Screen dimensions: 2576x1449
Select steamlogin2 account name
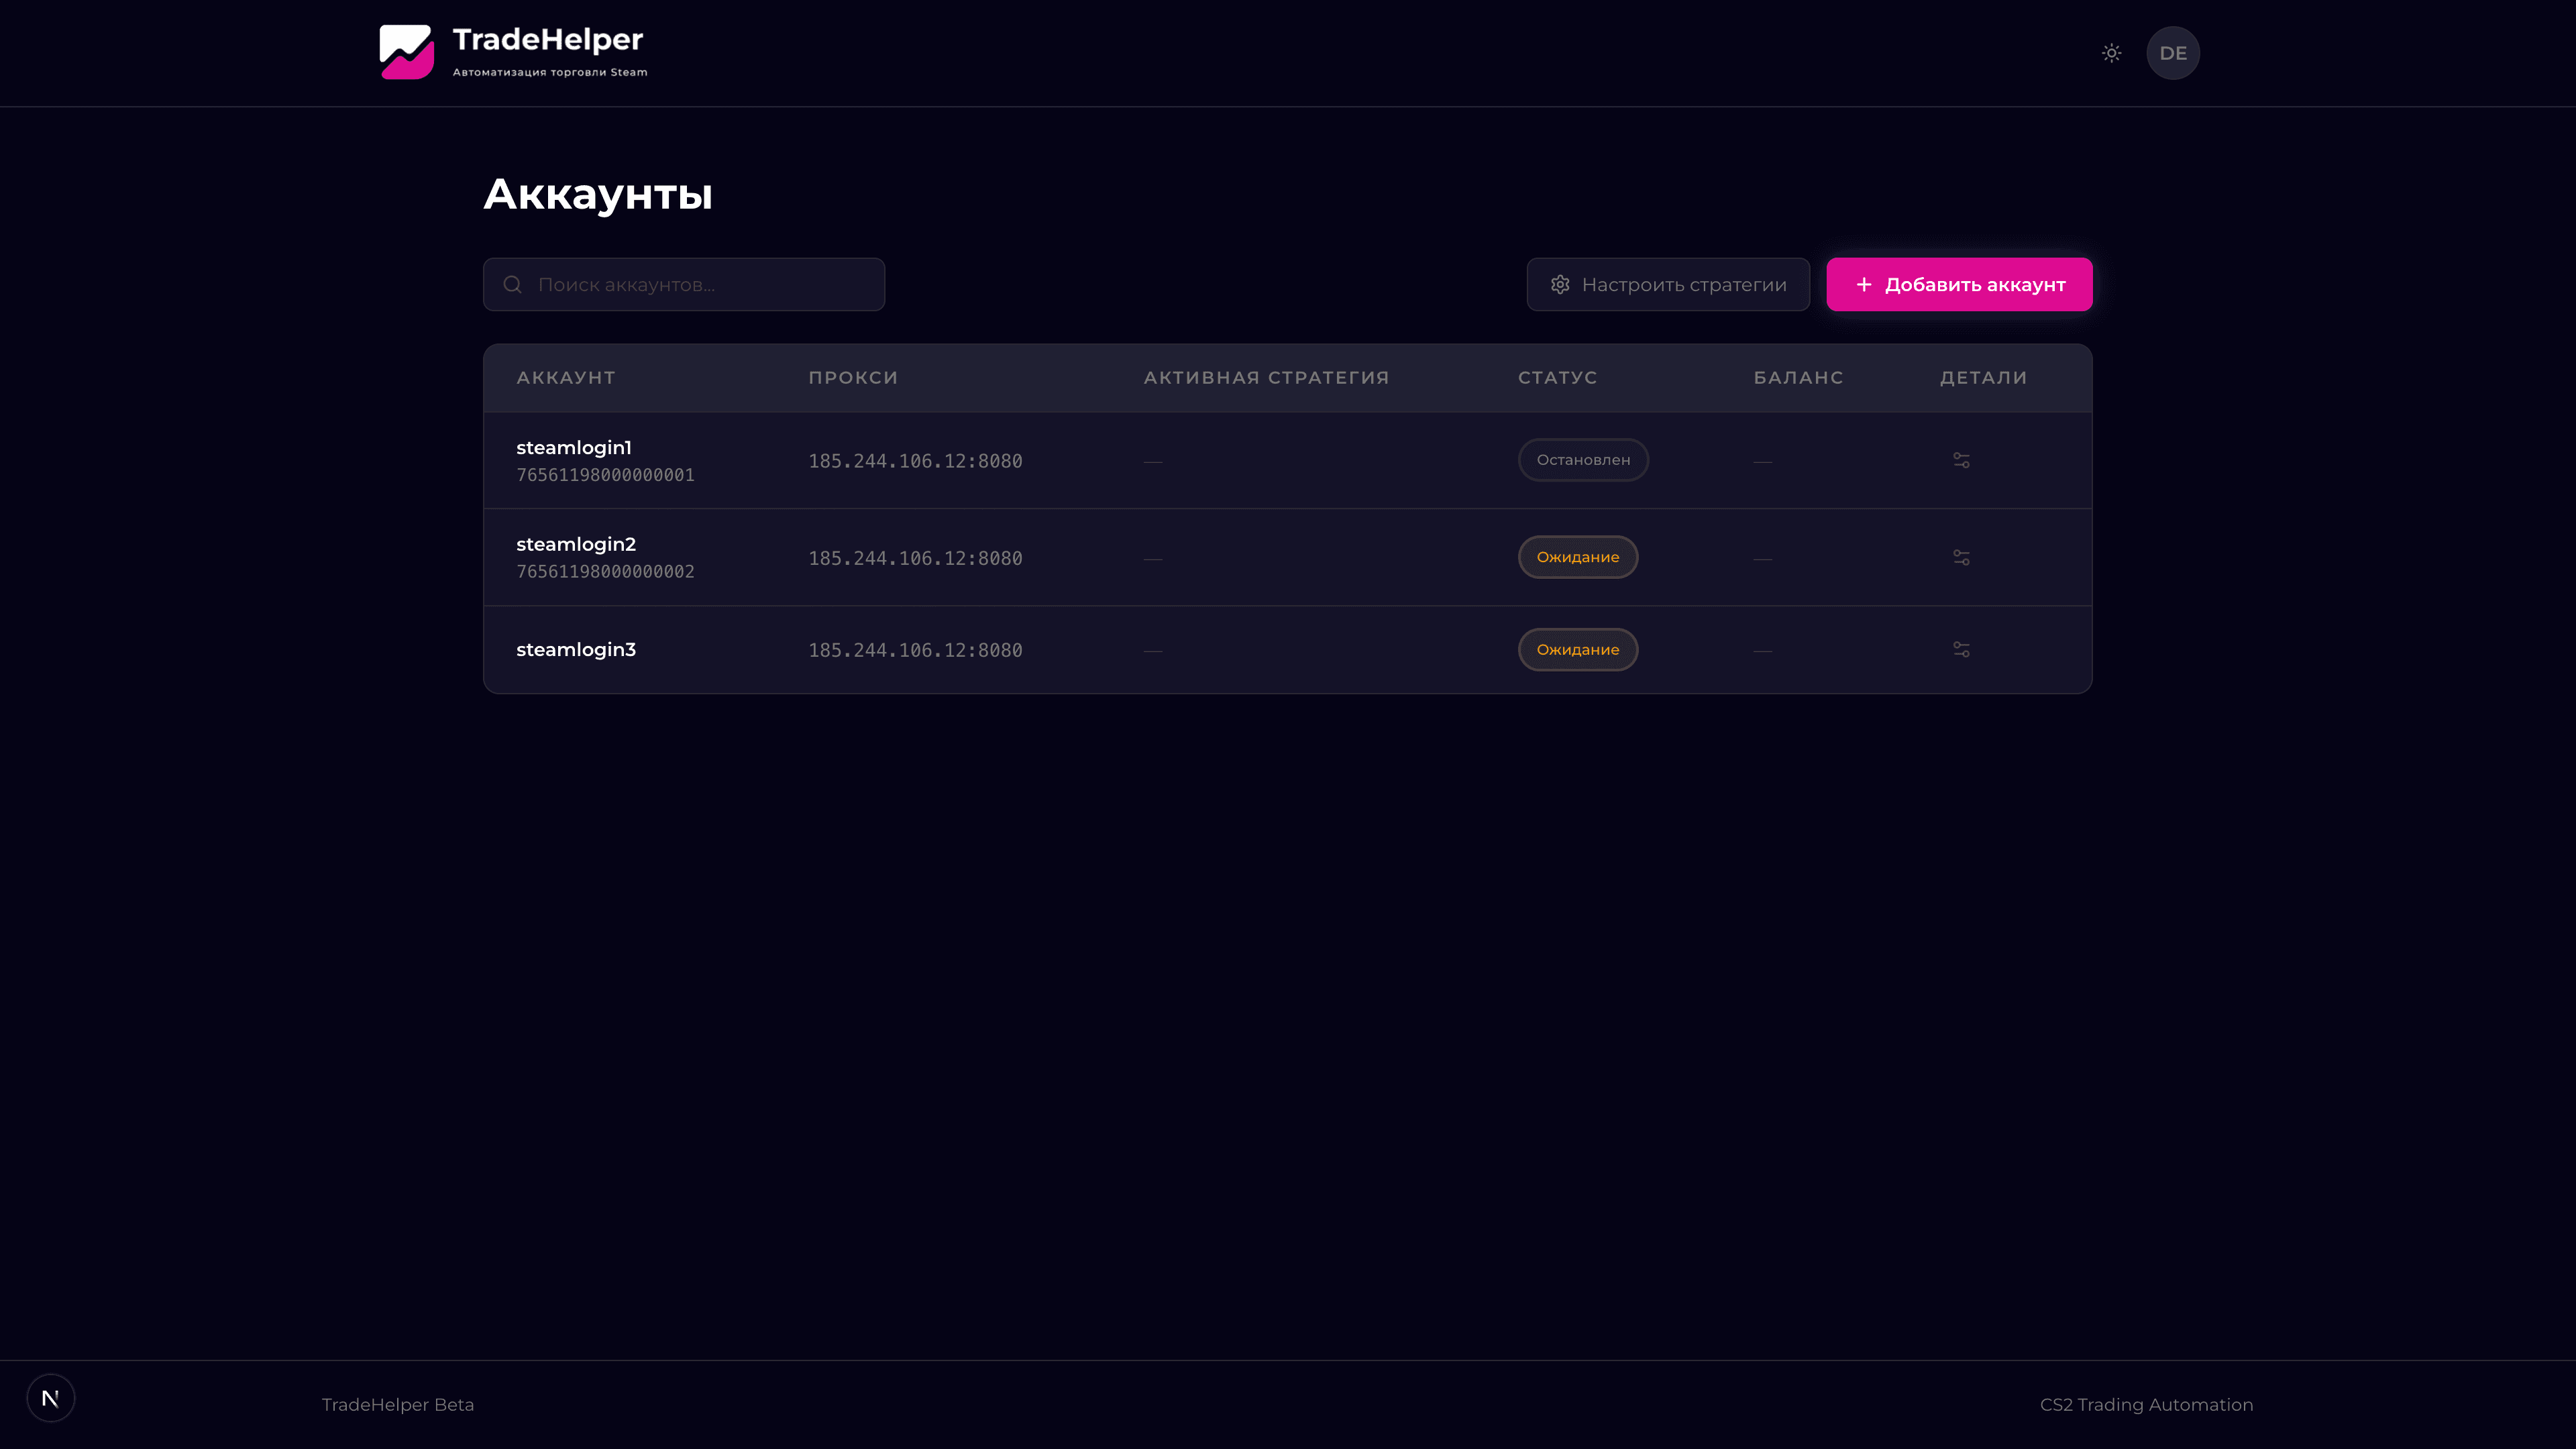click(576, 544)
